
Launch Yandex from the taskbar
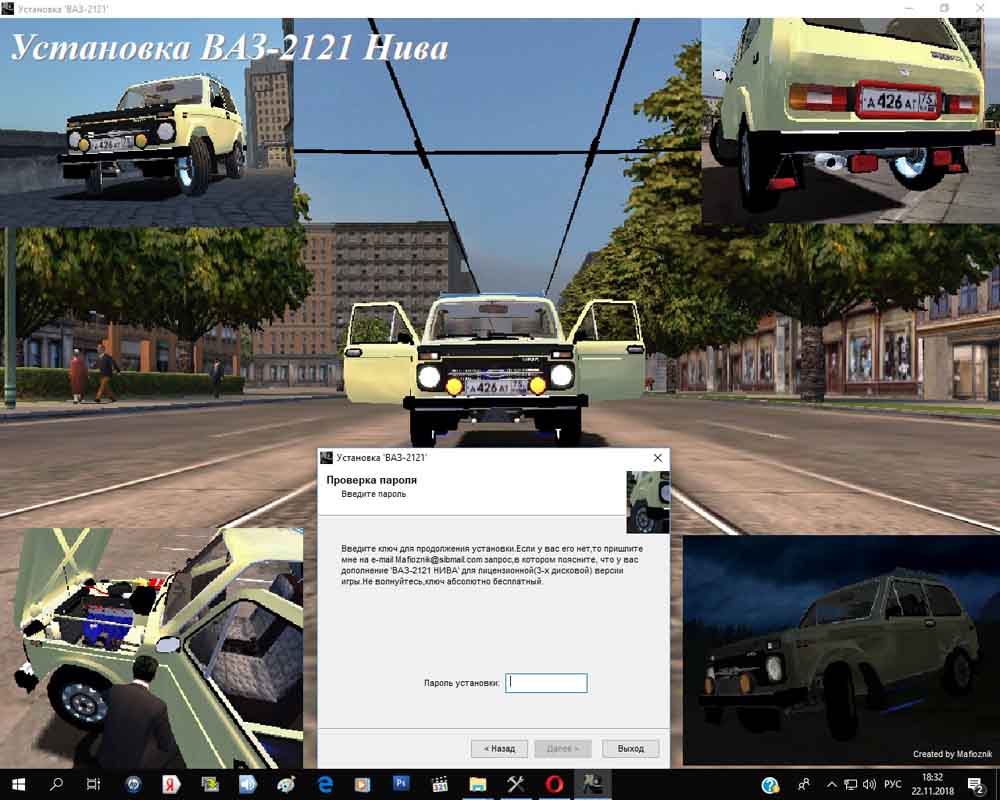pos(171,784)
